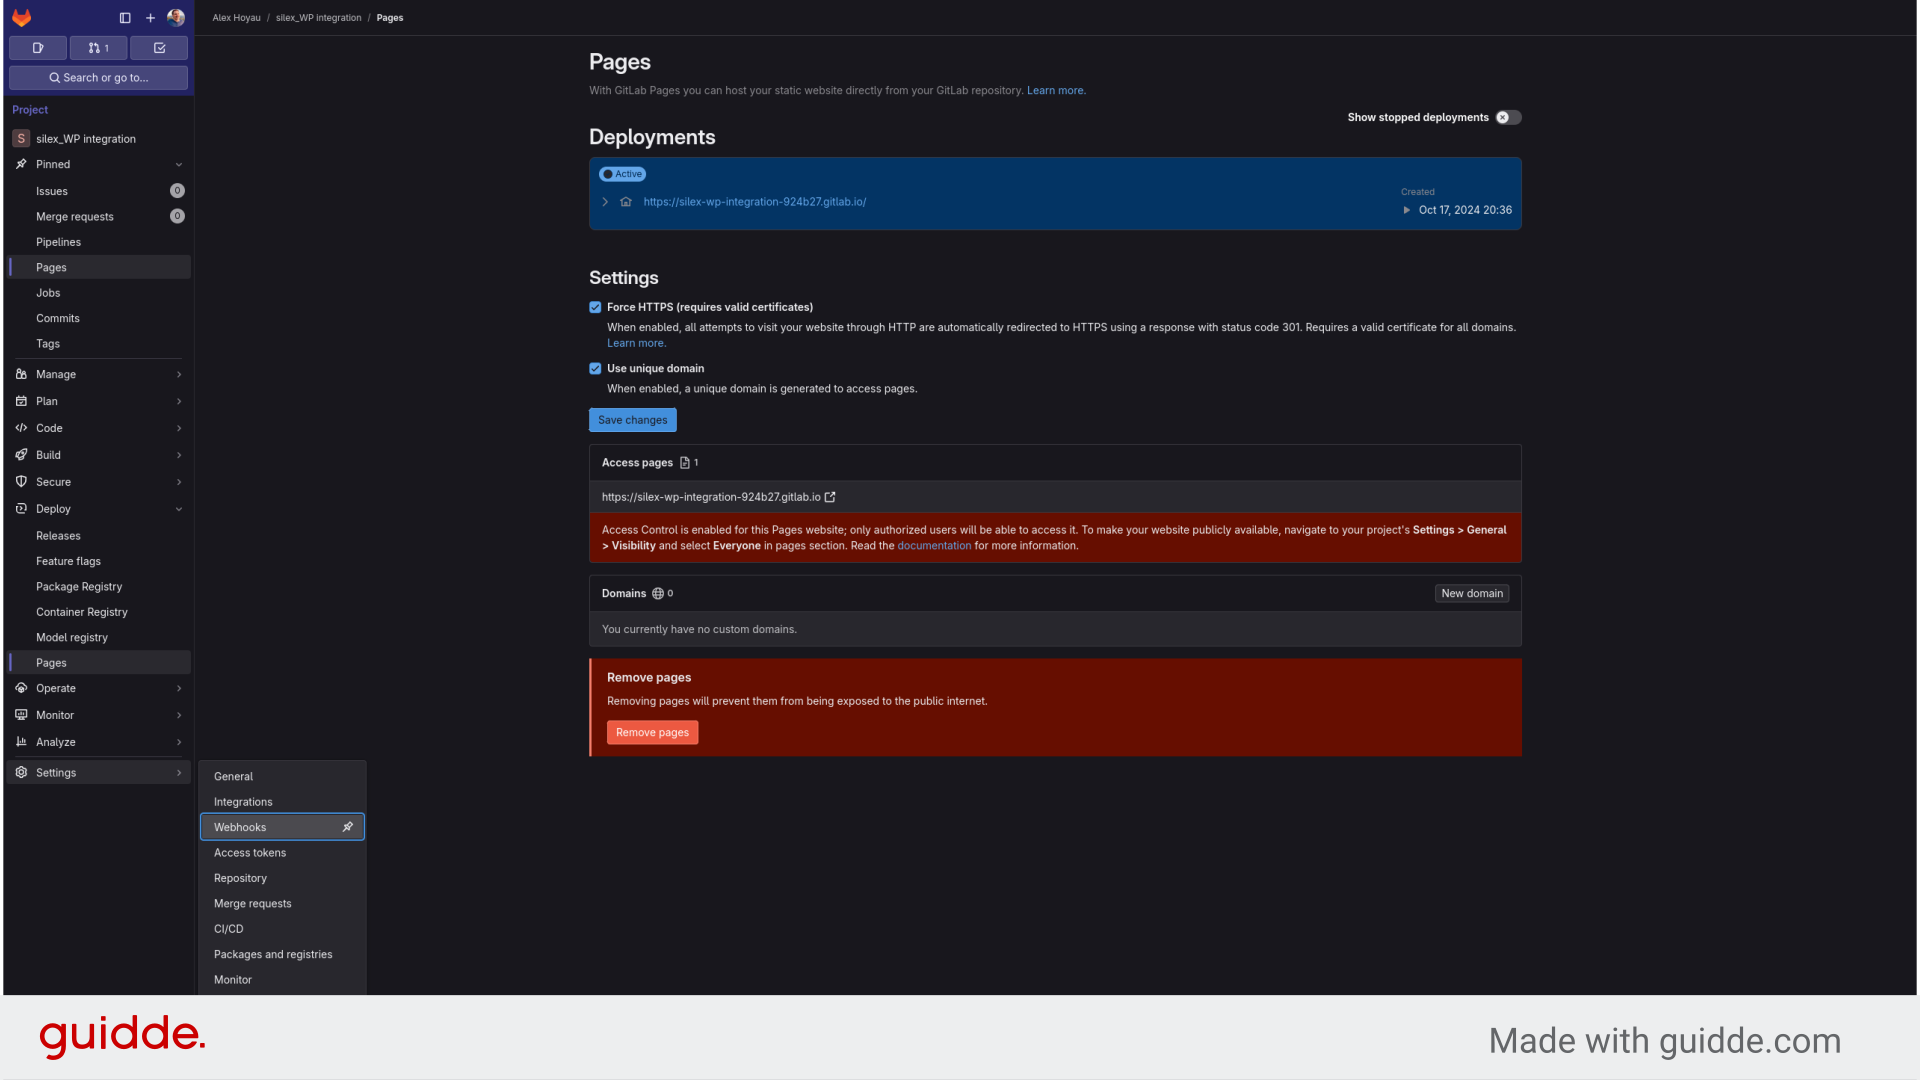
Task: Uncheck Use unique domain checkbox
Action: pyautogui.click(x=595, y=369)
